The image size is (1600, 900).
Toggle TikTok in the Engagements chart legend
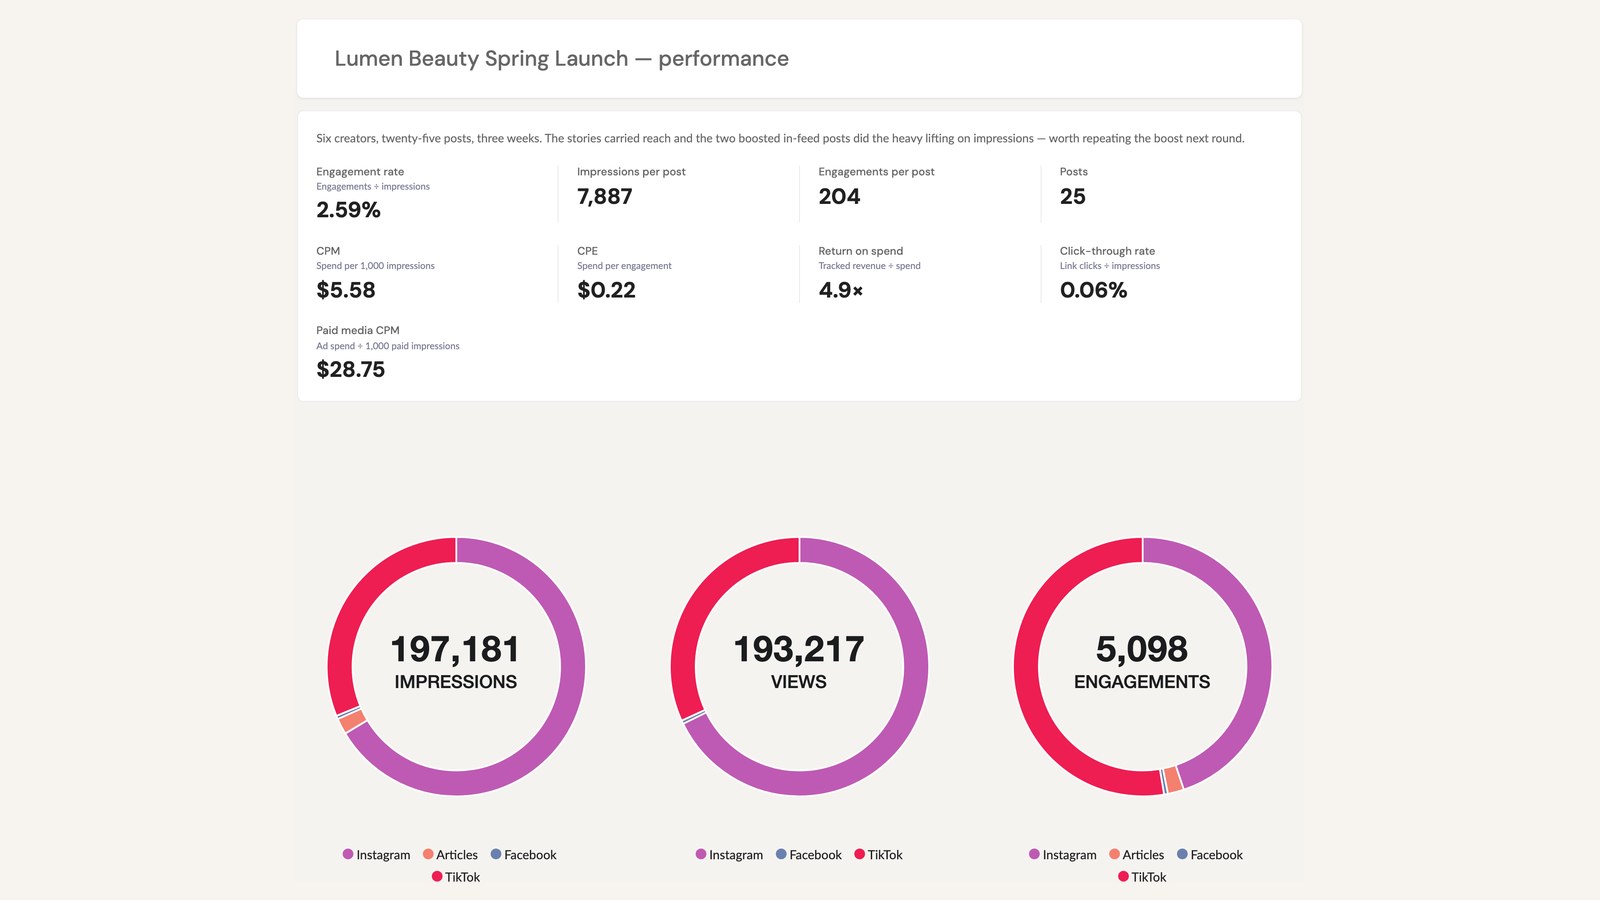[x=1142, y=877]
